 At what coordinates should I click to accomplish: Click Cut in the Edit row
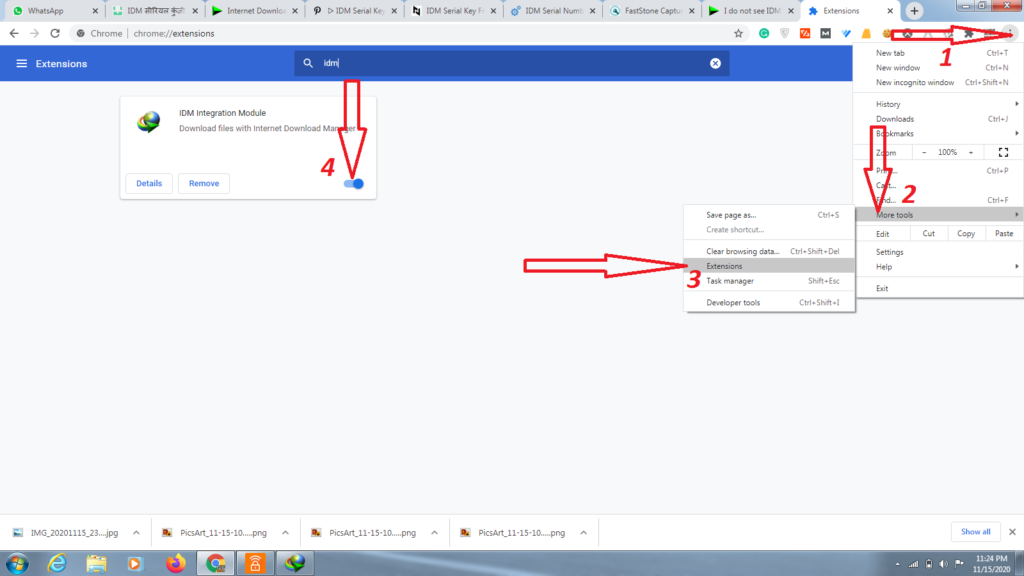click(x=929, y=234)
